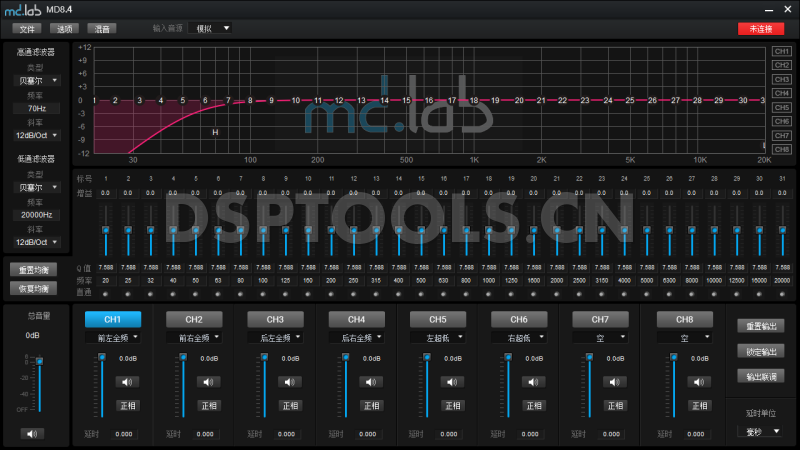Open CH1 output type dropdown 前左全频
The width and height of the screenshot is (800, 450).
[x=113, y=338]
